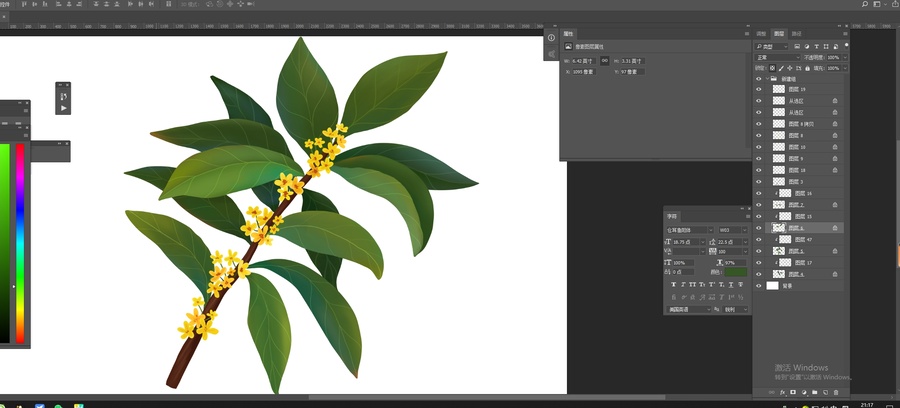This screenshot has height=408, width=900.
Task: Toggle visibility of 图层 10
Action: click(x=759, y=147)
